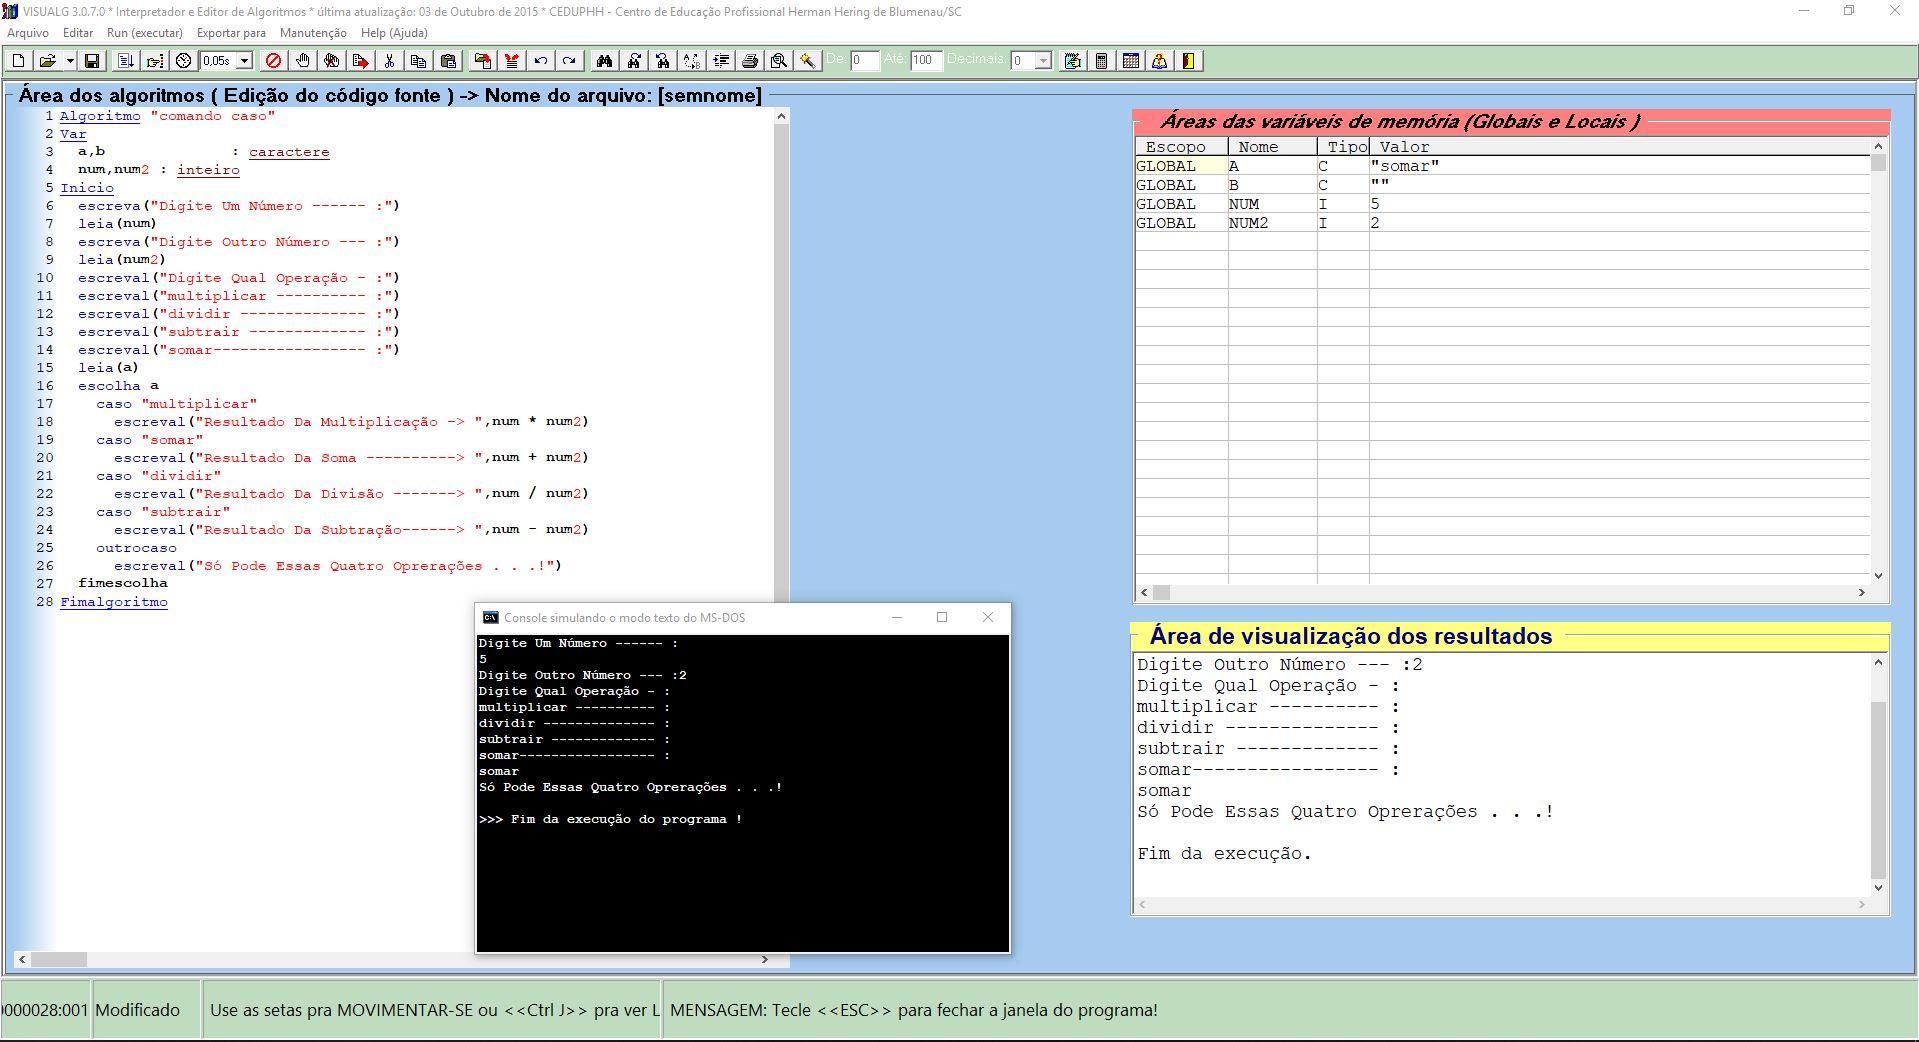This screenshot has width=1919, height=1042.
Task: Save the algorithm with floppy disk icon
Action: [x=92, y=61]
